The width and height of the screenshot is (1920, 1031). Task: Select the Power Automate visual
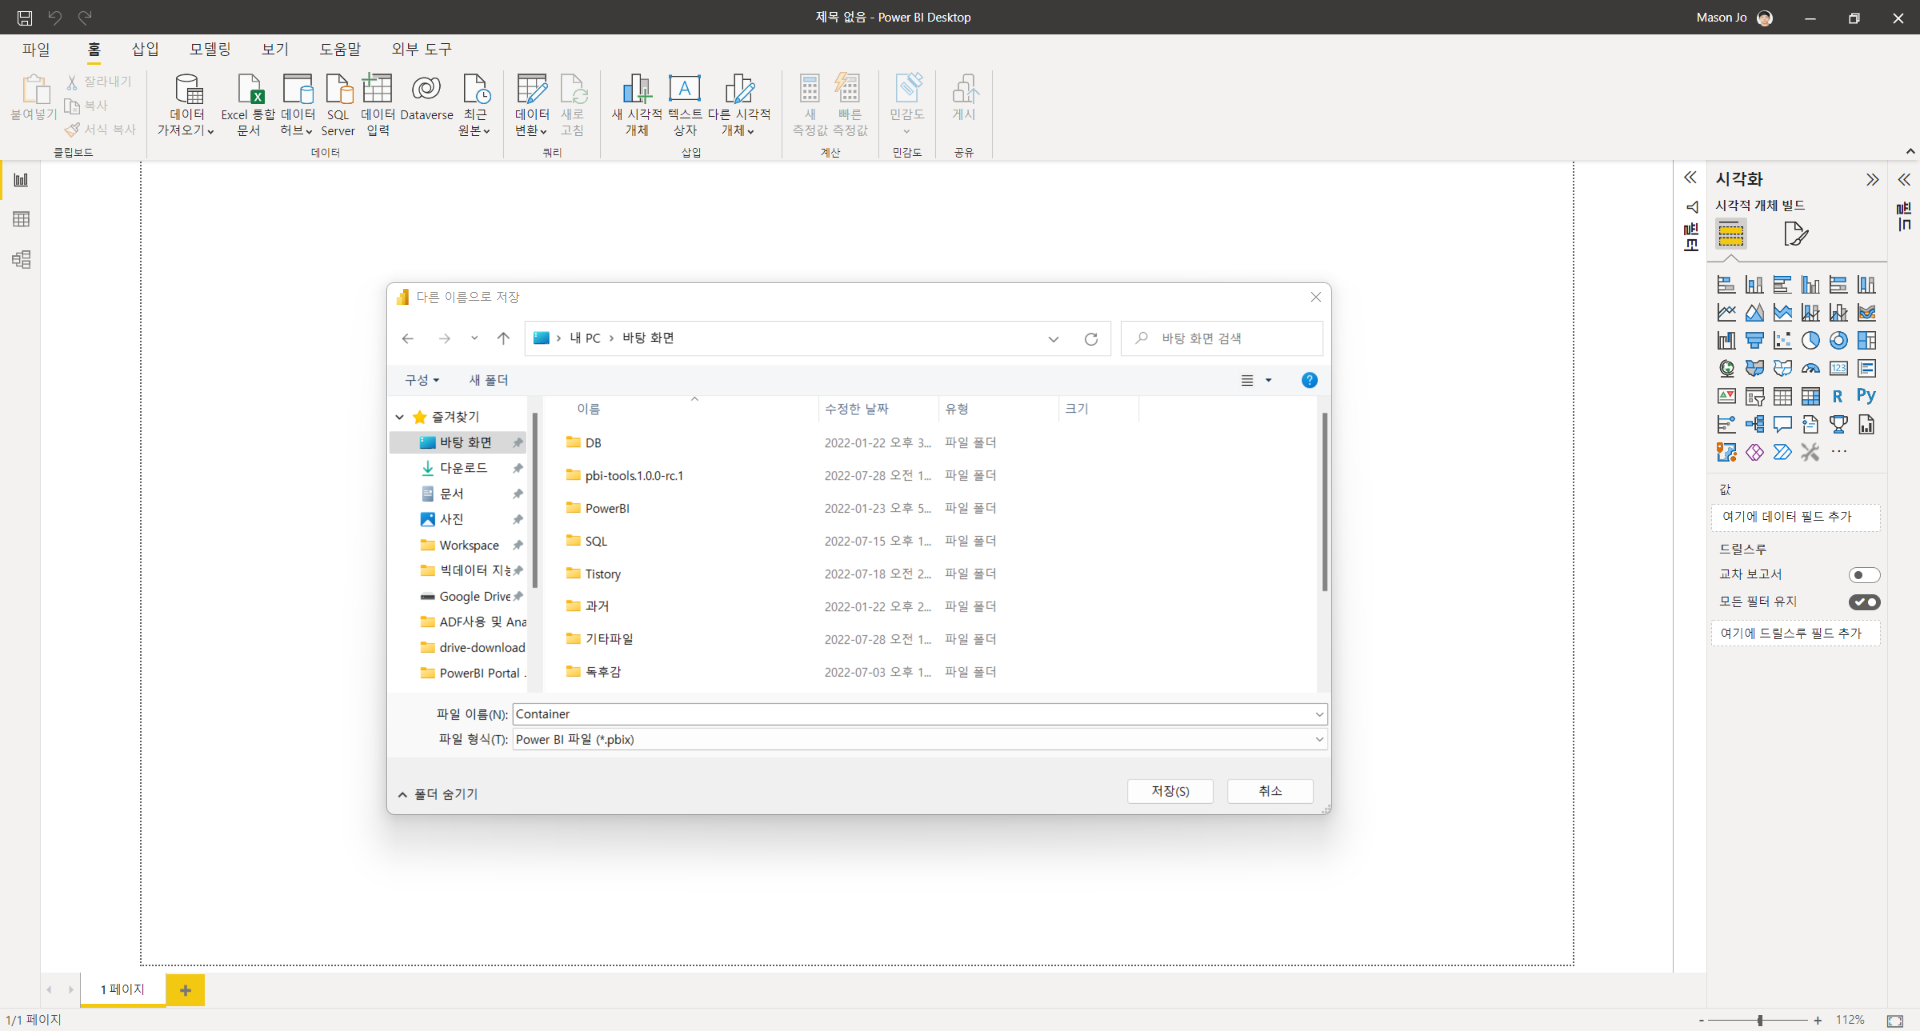[1782, 453]
